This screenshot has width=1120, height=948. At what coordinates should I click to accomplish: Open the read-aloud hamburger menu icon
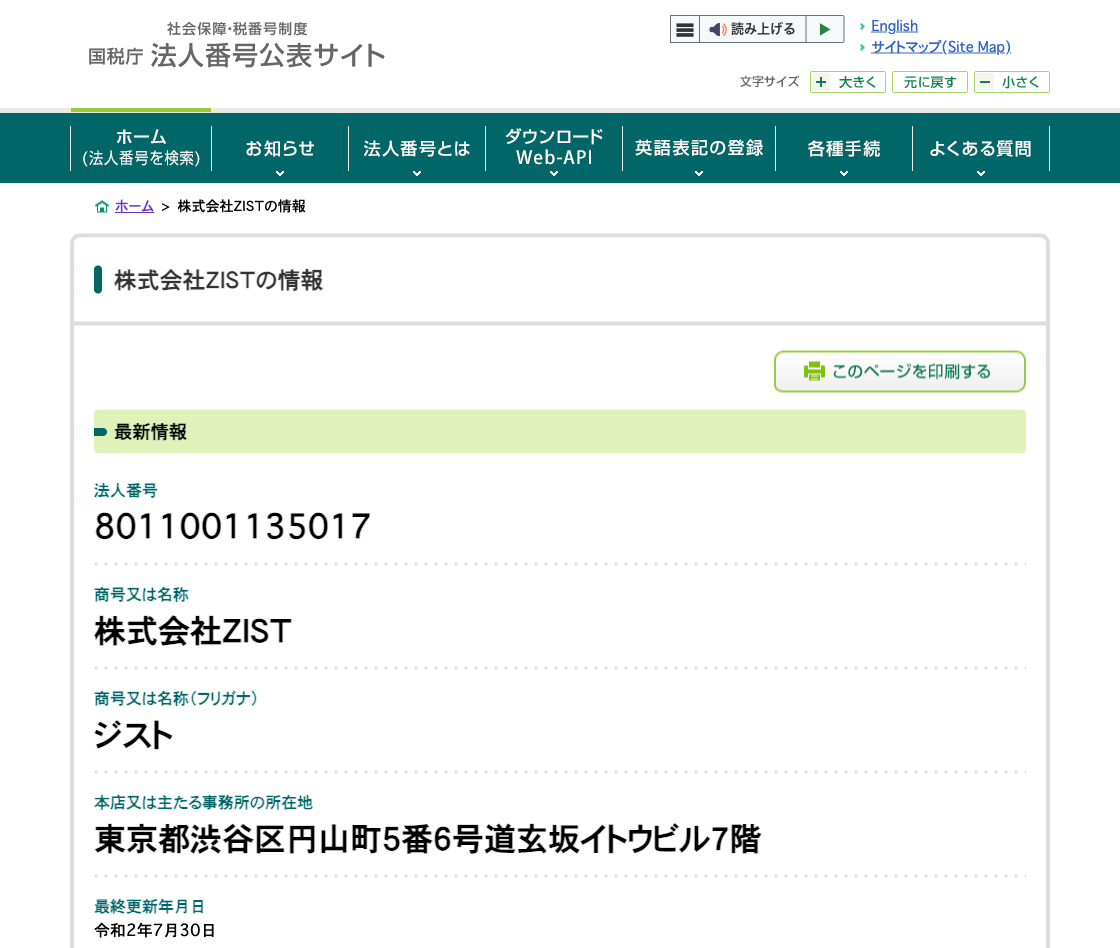[x=684, y=29]
